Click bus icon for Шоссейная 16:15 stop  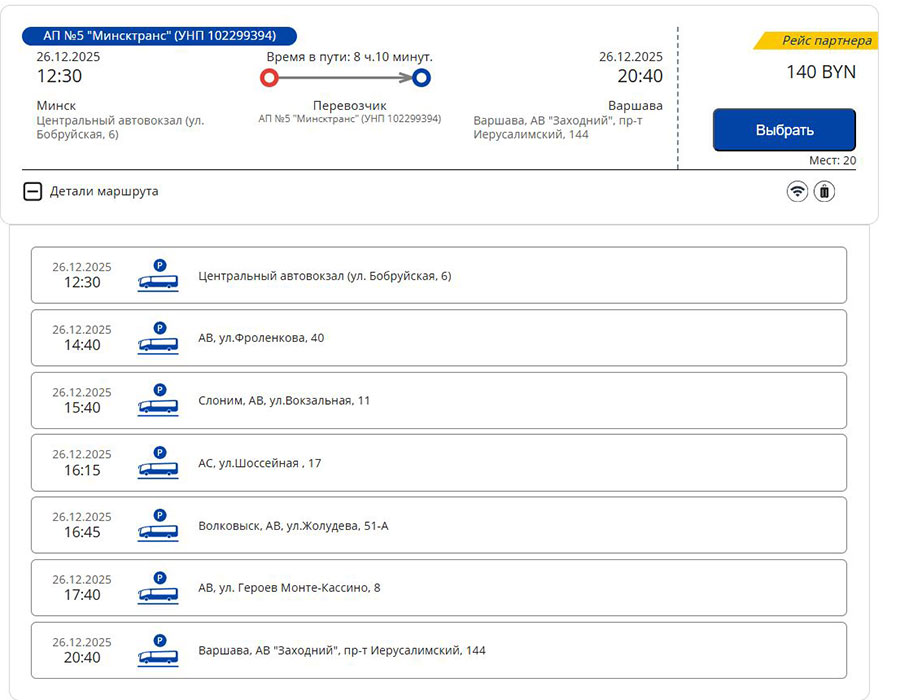coord(158,463)
